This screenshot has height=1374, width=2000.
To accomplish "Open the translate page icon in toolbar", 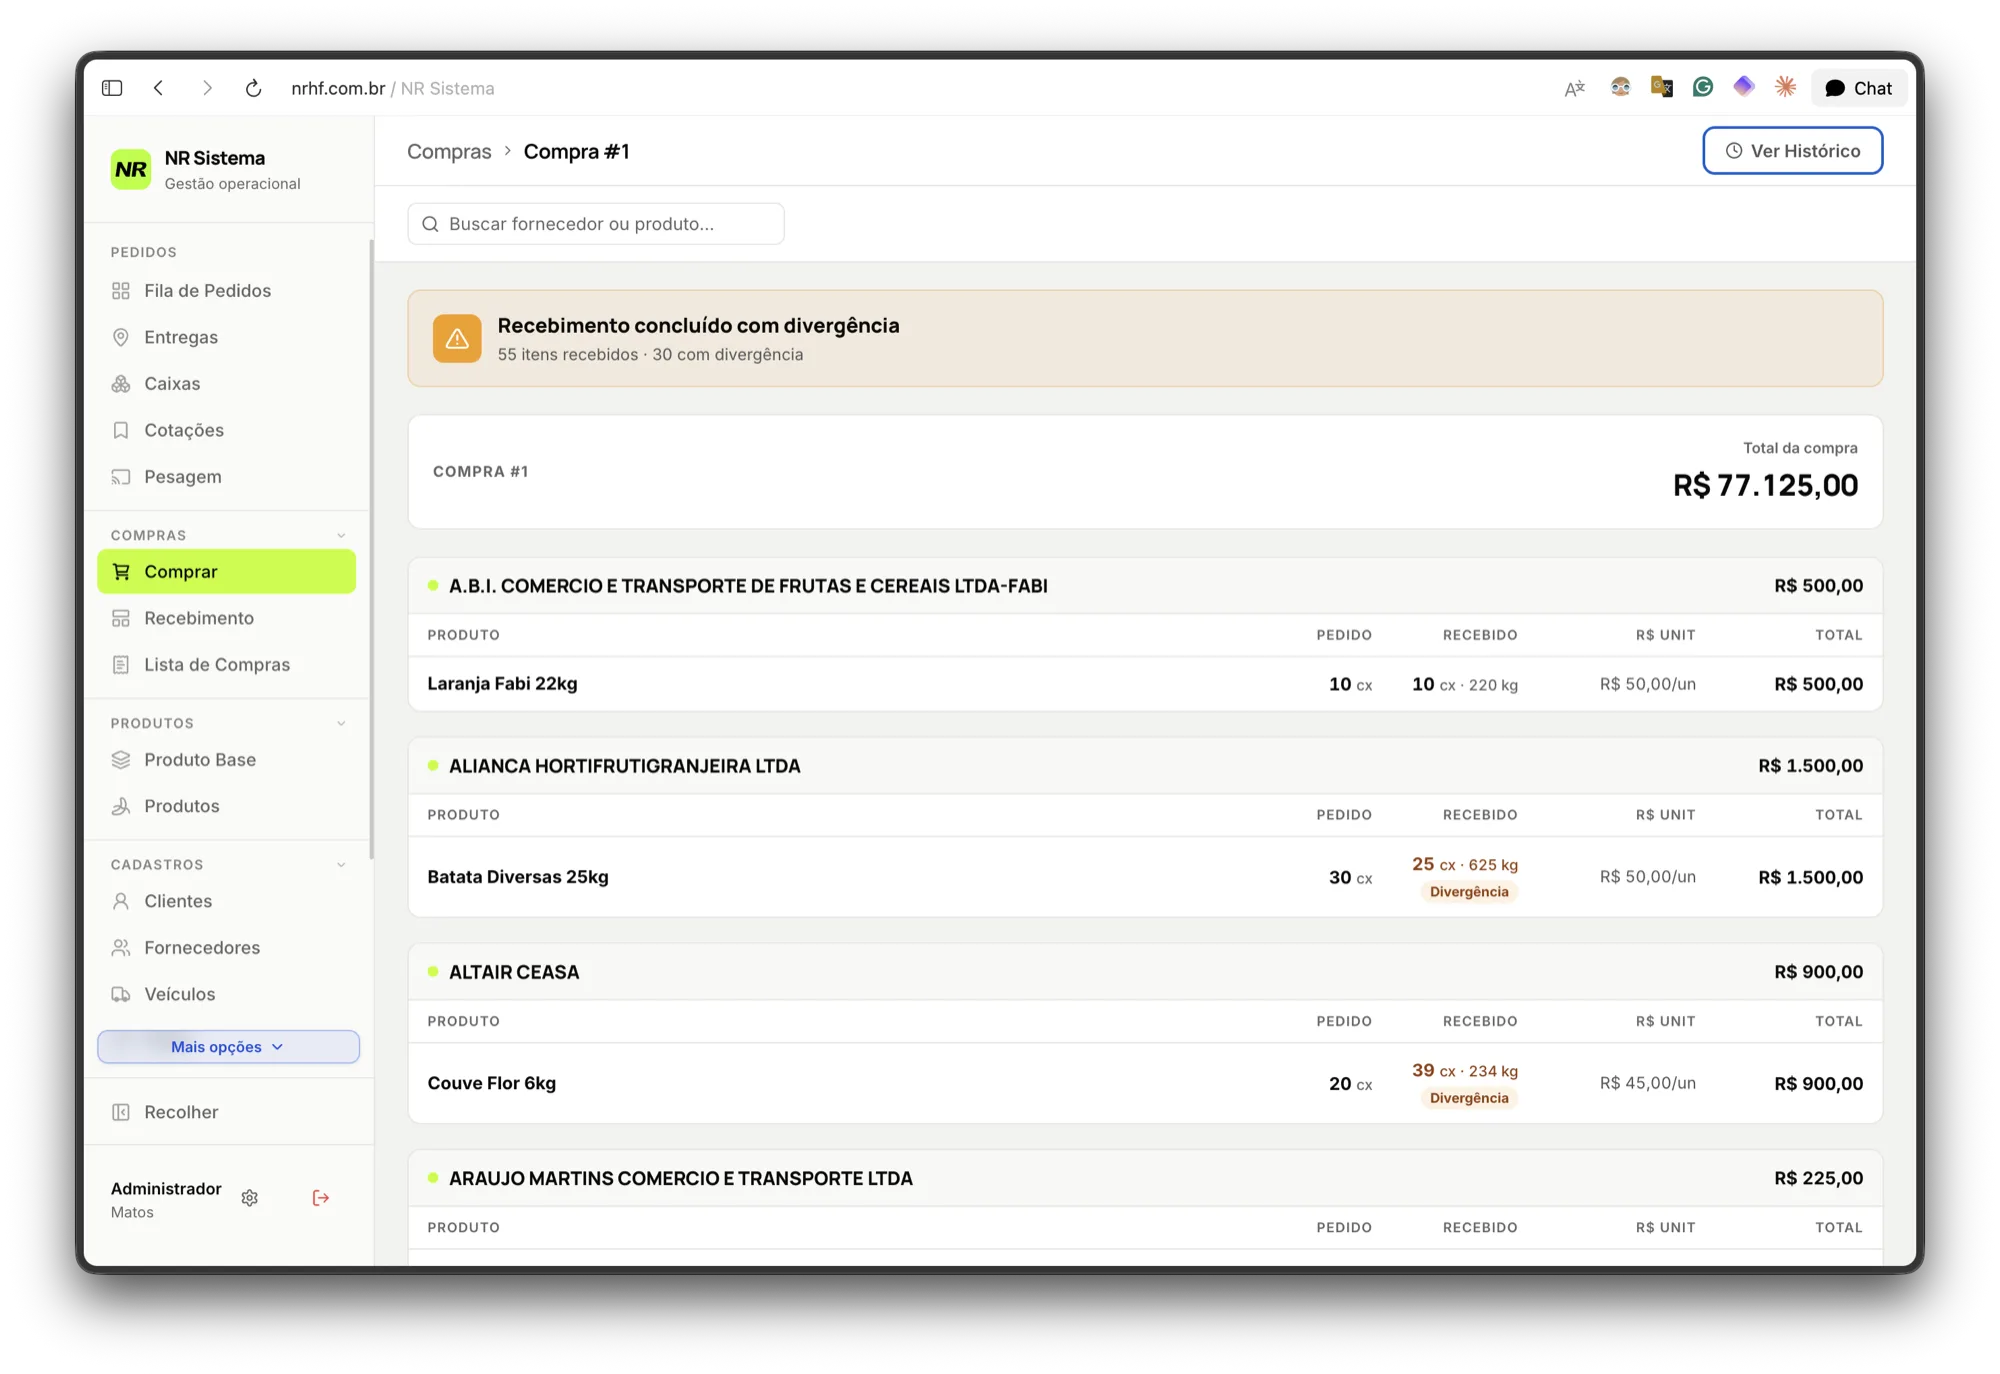I will pyautogui.click(x=1575, y=88).
